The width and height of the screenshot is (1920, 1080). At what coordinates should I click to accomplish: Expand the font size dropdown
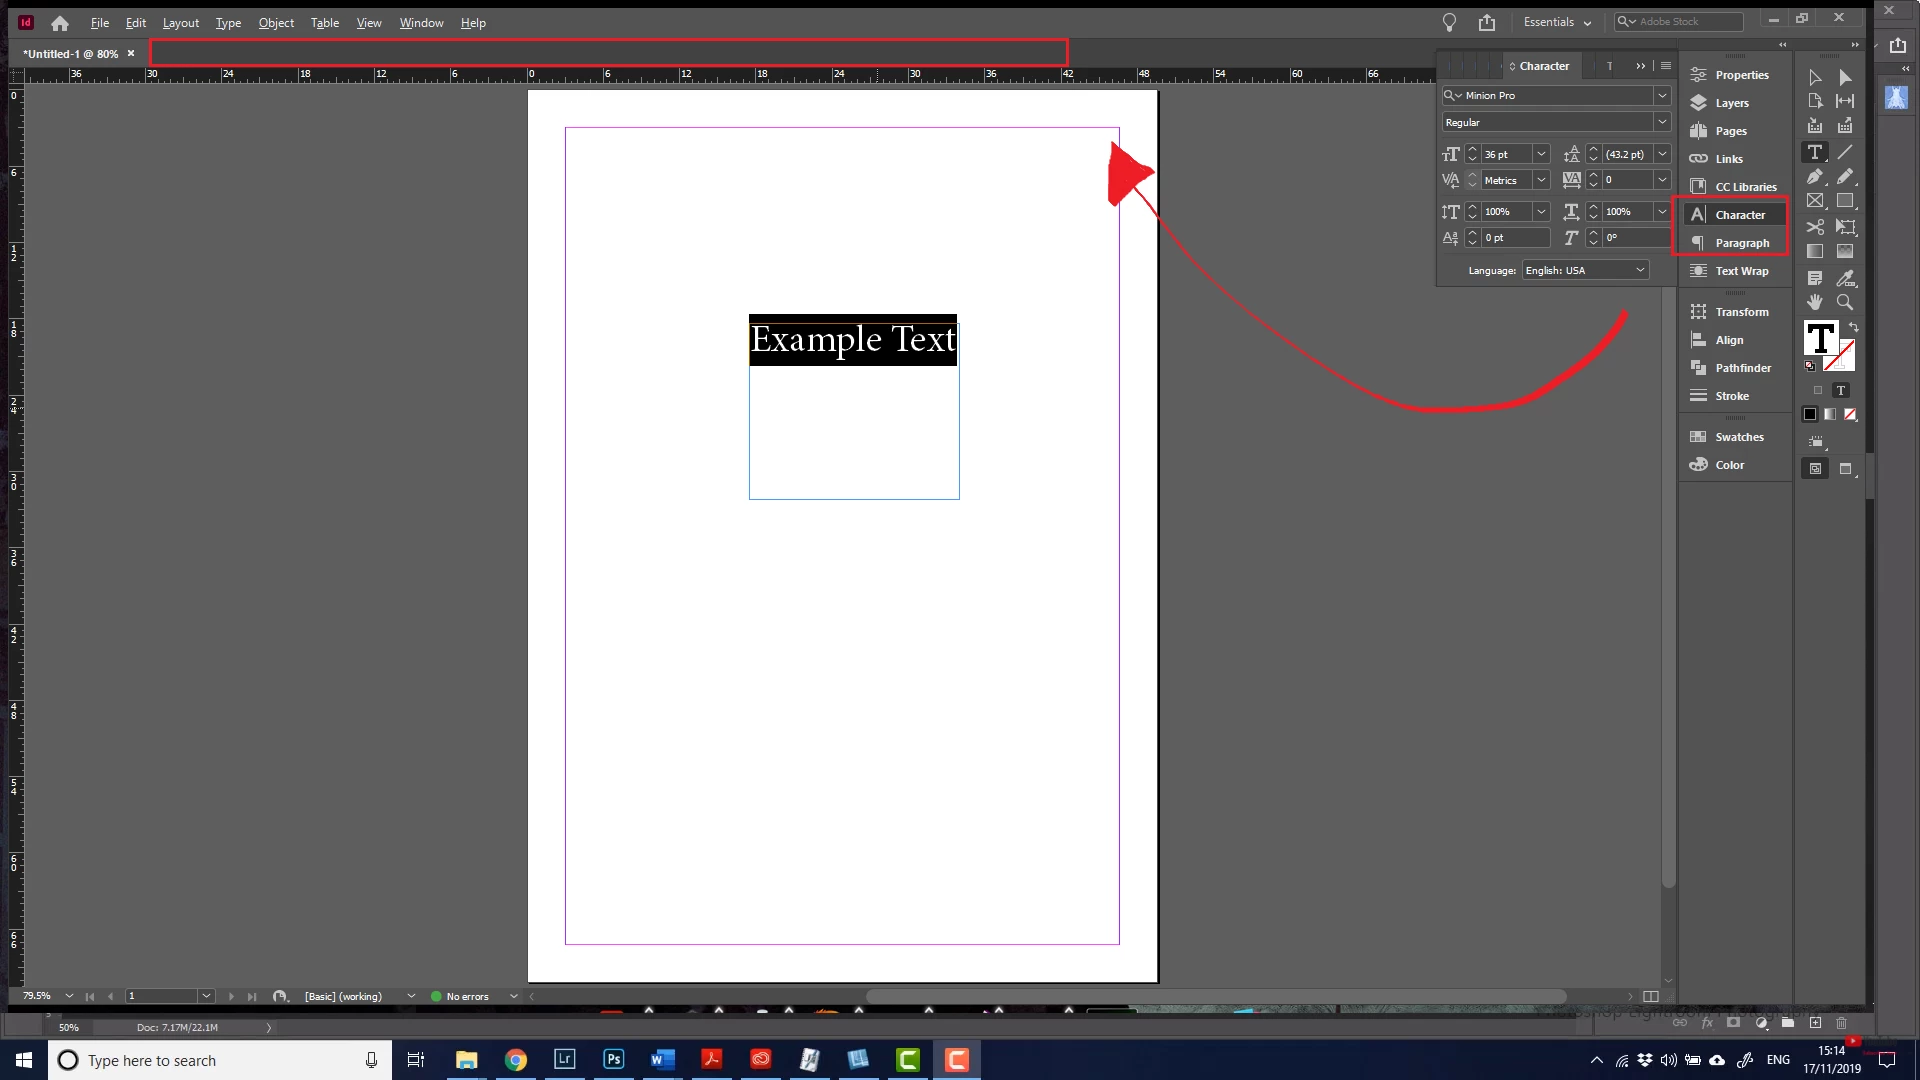tap(1541, 154)
